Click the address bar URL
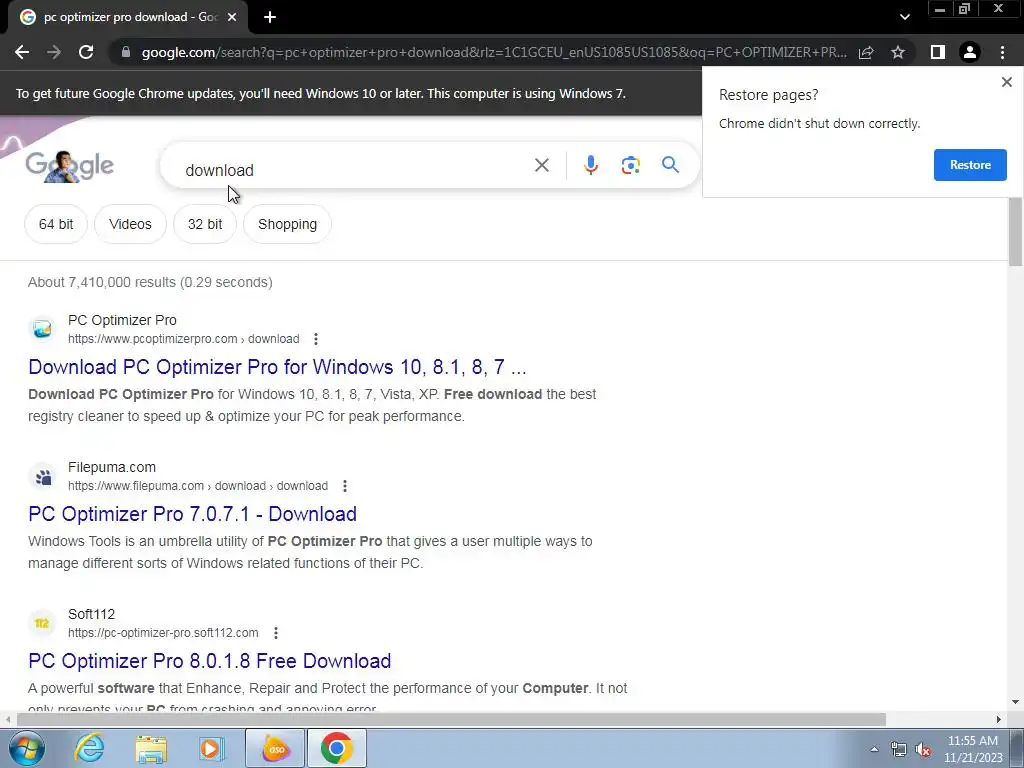Screen dimensions: 1024x768 tap(494, 52)
